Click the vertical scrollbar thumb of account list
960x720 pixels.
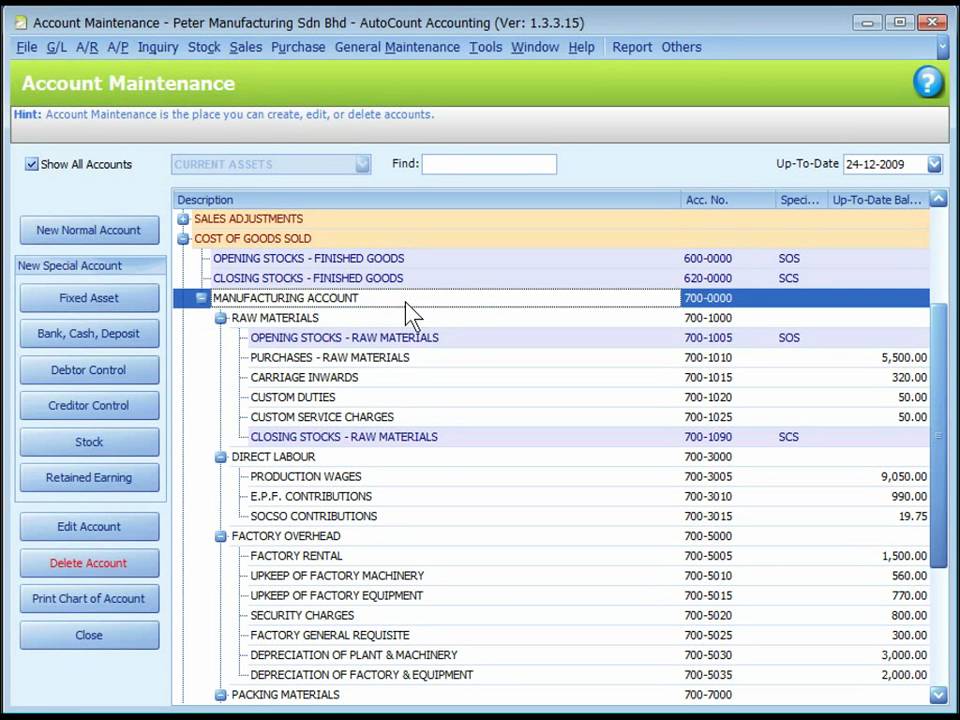click(938, 435)
